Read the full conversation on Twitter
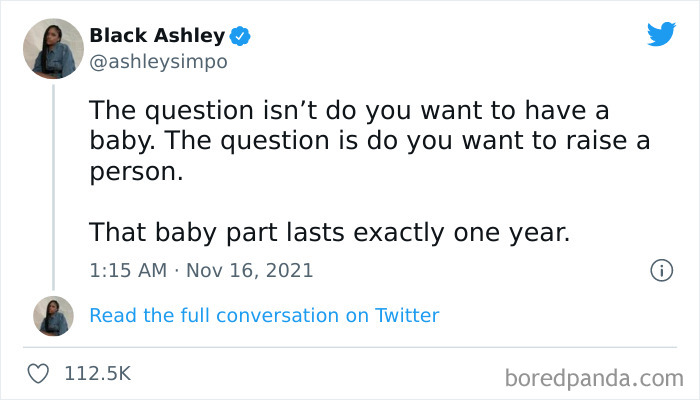This screenshot has width=700, height=400. pos(264,315)
